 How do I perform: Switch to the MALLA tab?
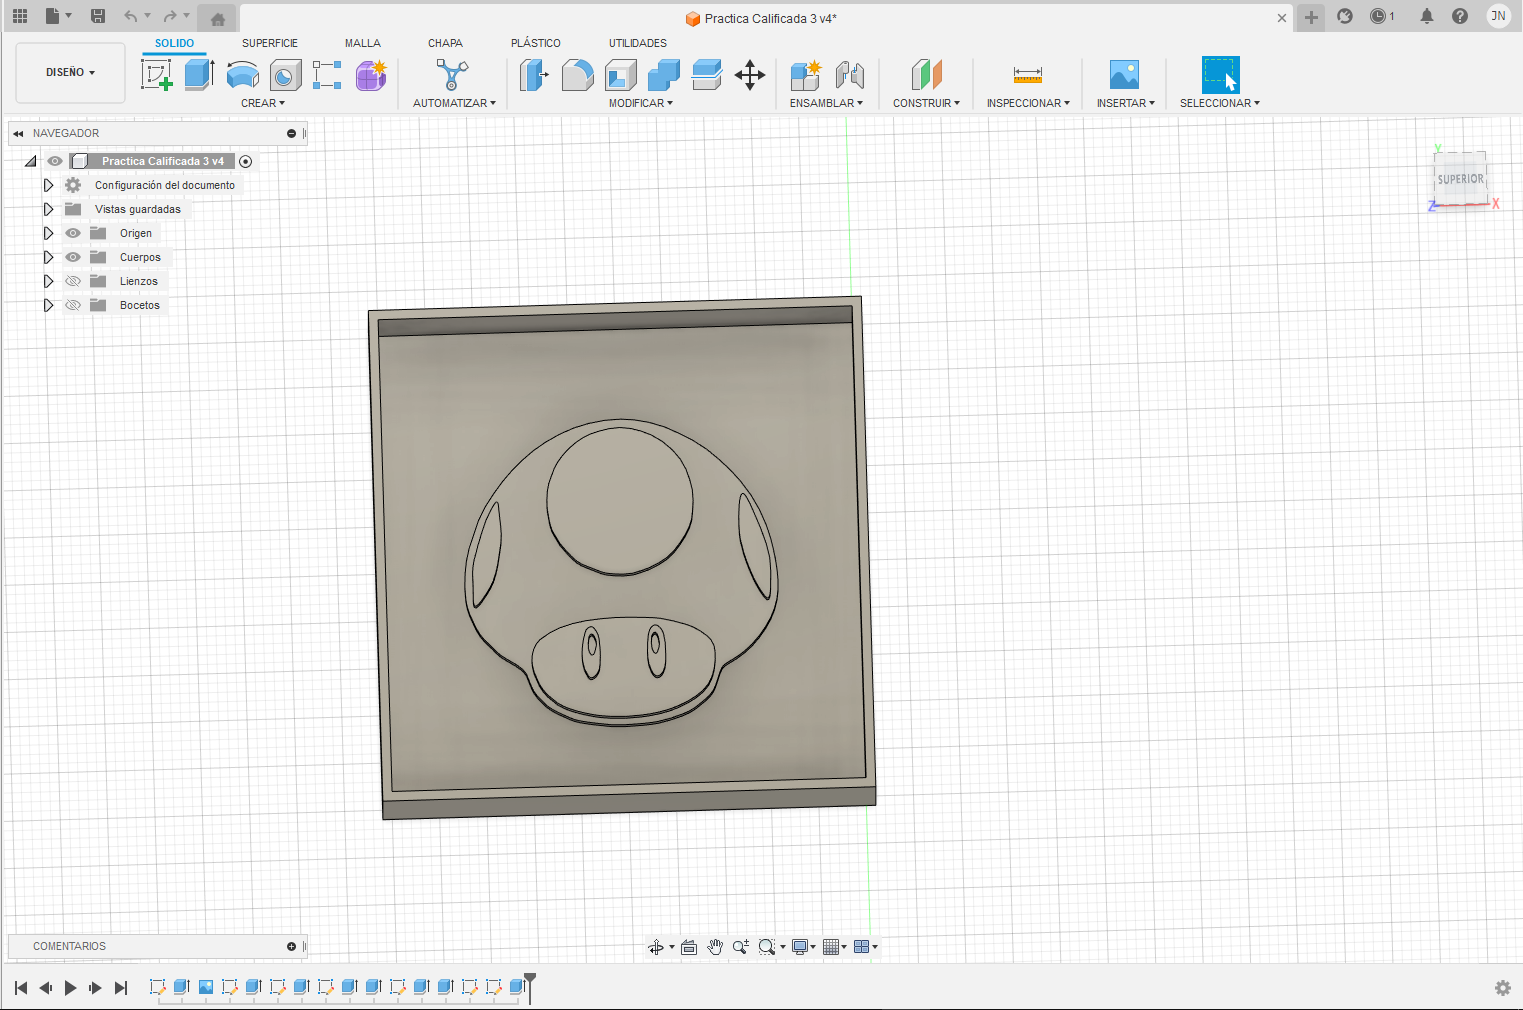(362, 43)
